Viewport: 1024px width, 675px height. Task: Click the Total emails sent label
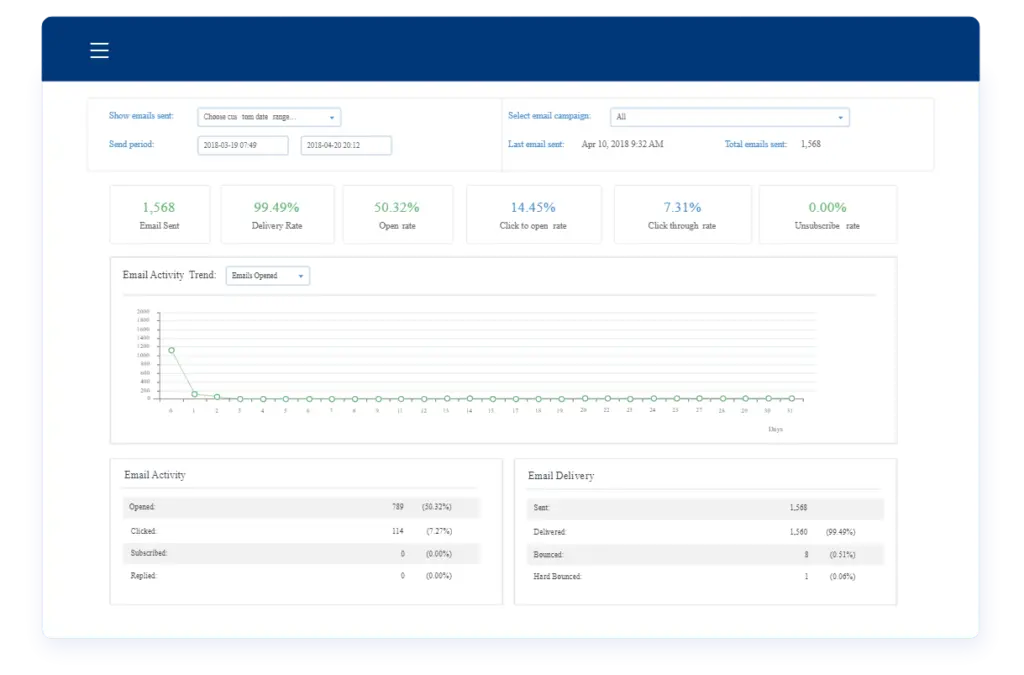click(757, 145)
